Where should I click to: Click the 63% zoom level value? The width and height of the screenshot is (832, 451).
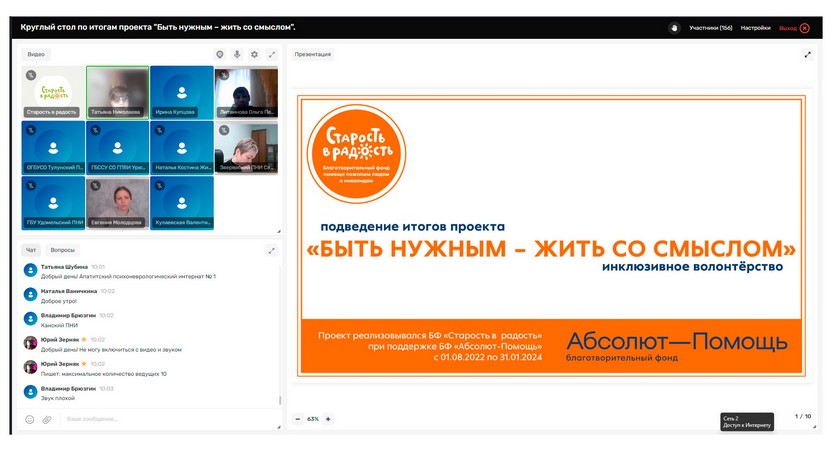313,419
